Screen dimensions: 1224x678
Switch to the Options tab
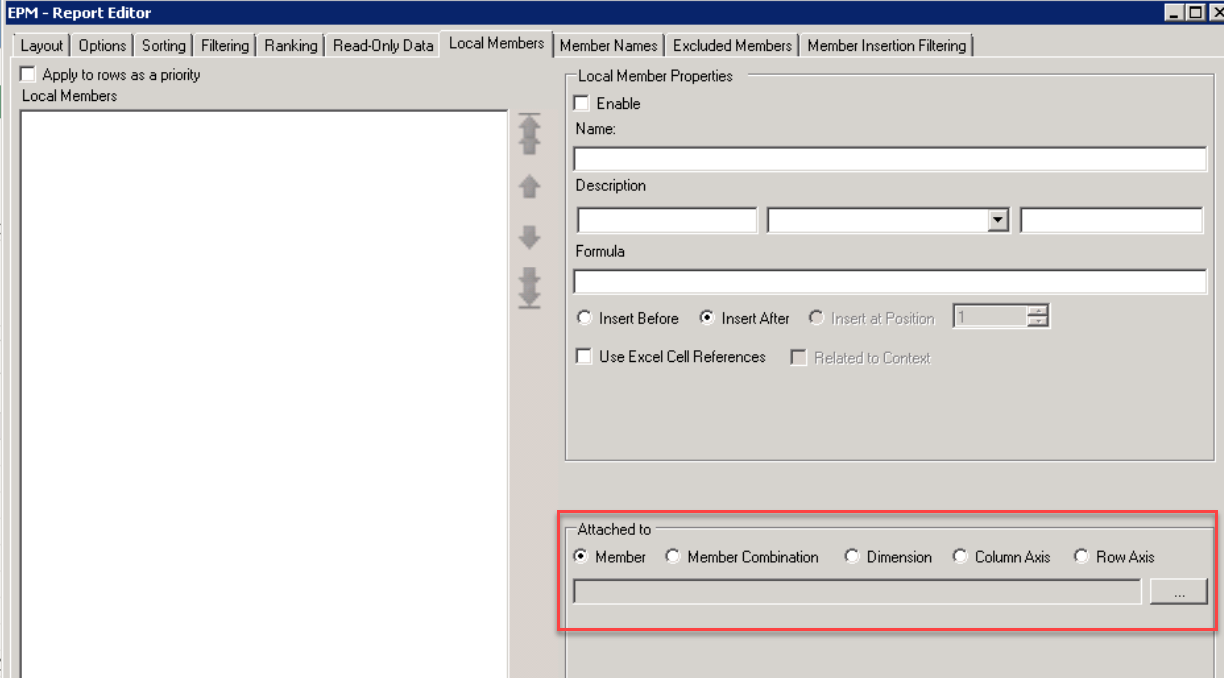click(x=102, y=45)
